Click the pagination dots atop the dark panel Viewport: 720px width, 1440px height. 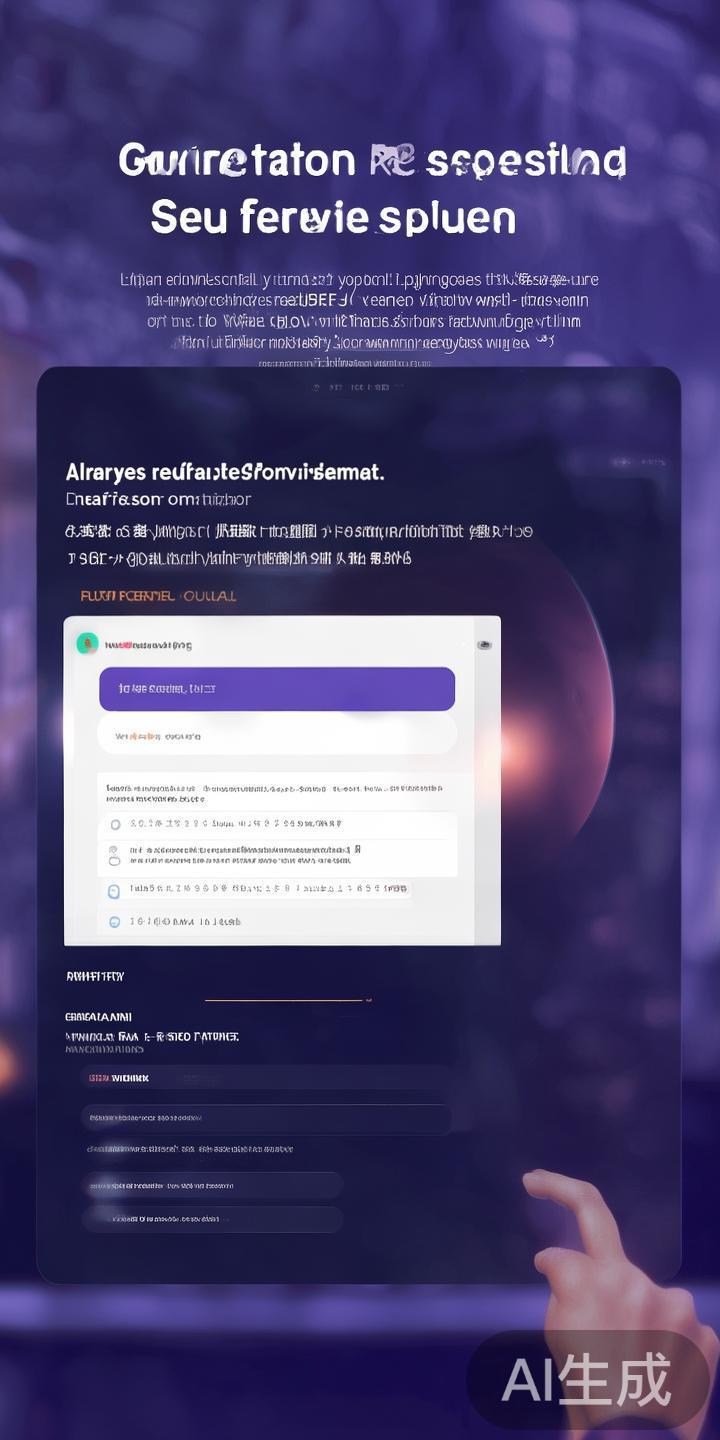pos(358,386)
